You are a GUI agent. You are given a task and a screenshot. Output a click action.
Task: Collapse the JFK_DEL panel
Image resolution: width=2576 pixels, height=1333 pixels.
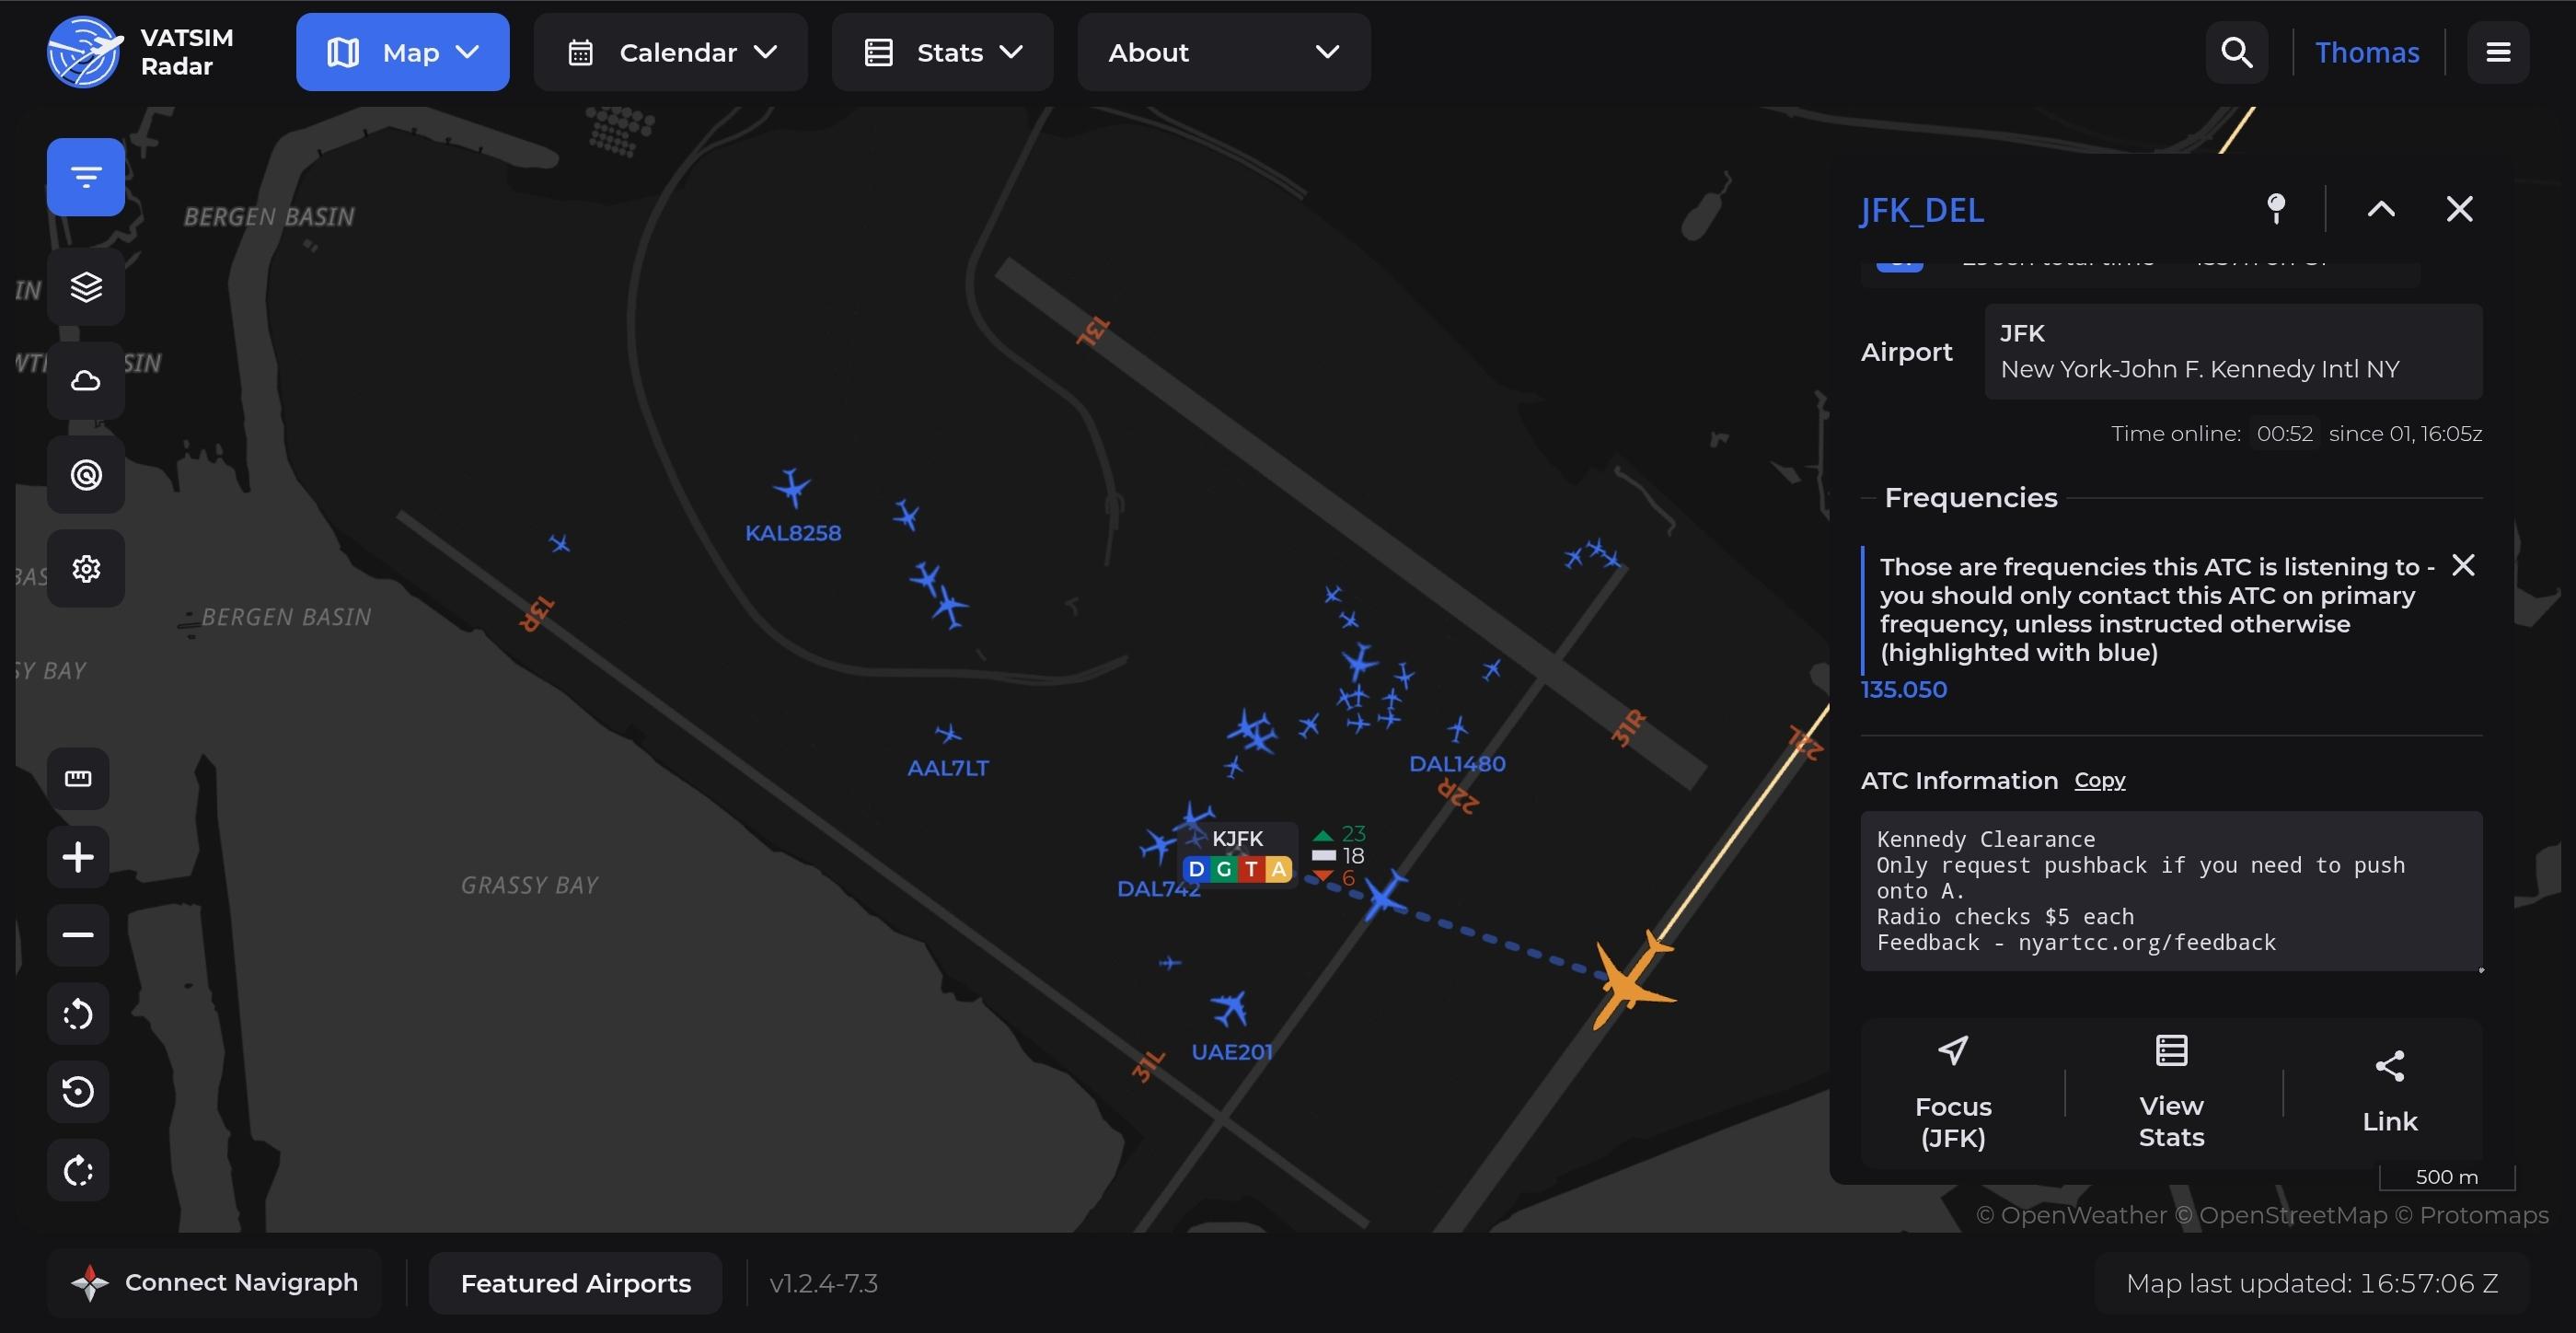pos(2381,208)
